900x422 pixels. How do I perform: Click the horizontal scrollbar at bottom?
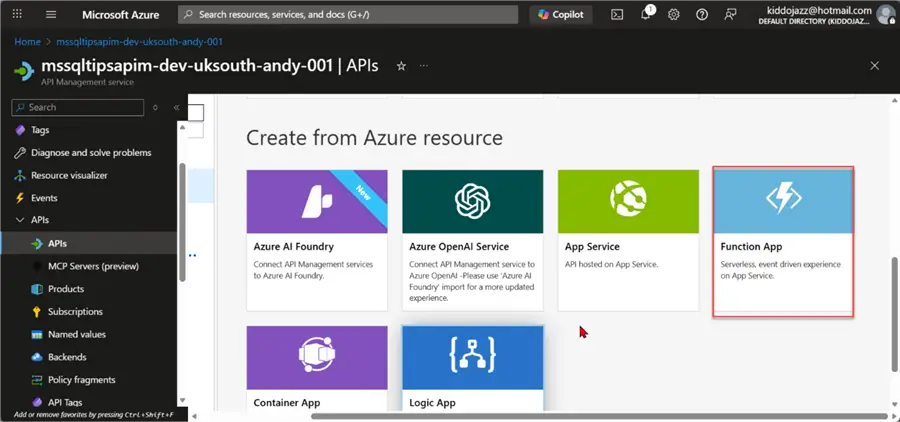(599, 416)
